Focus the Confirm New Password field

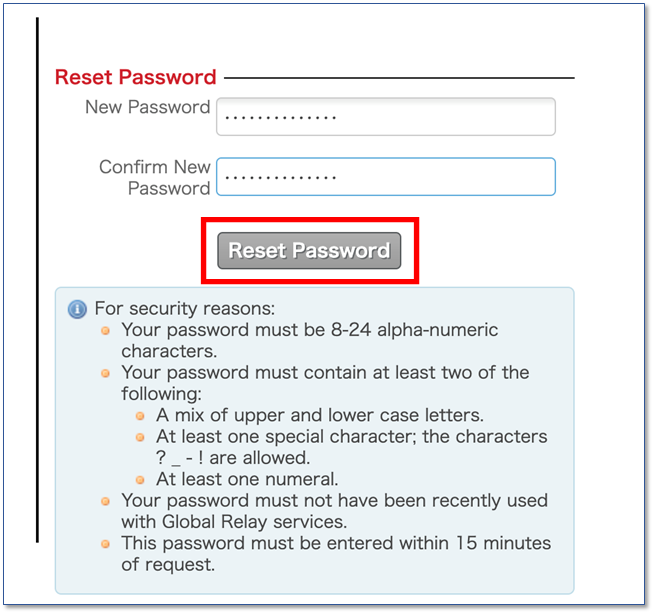click(x=386, y=176)
